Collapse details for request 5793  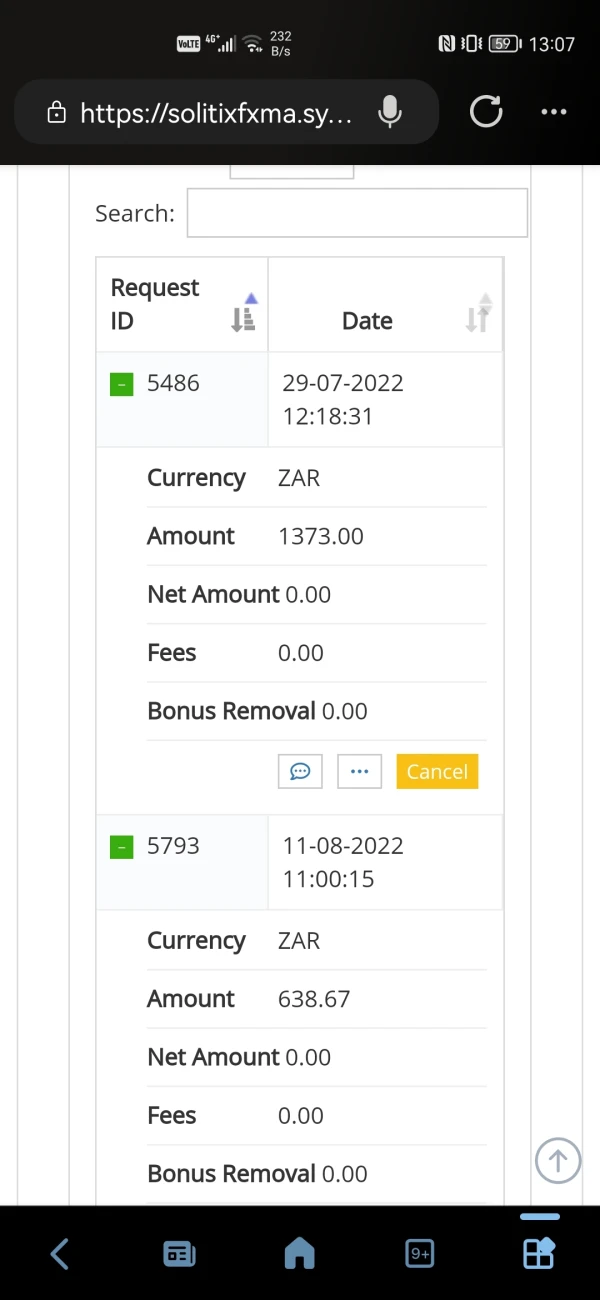tap(121, 847)
